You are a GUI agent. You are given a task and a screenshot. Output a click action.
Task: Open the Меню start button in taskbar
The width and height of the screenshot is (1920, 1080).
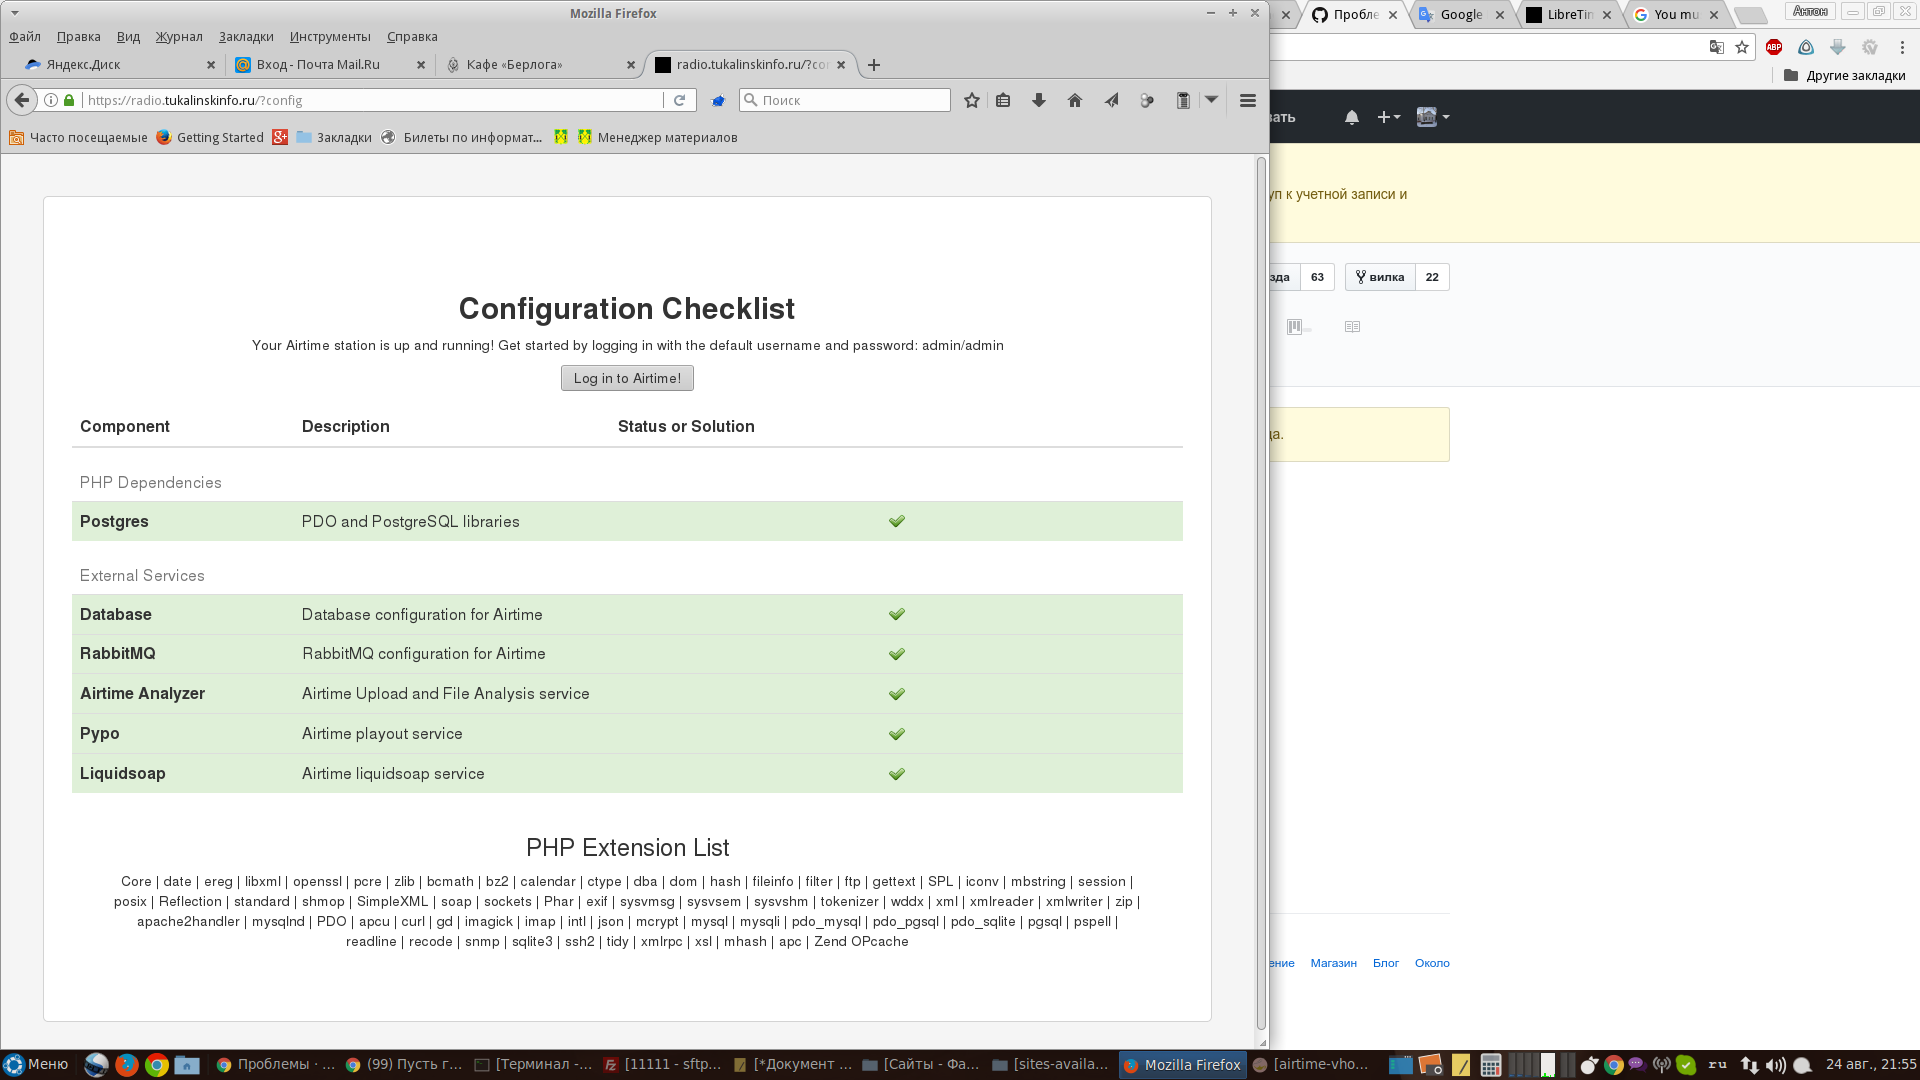36,1064
